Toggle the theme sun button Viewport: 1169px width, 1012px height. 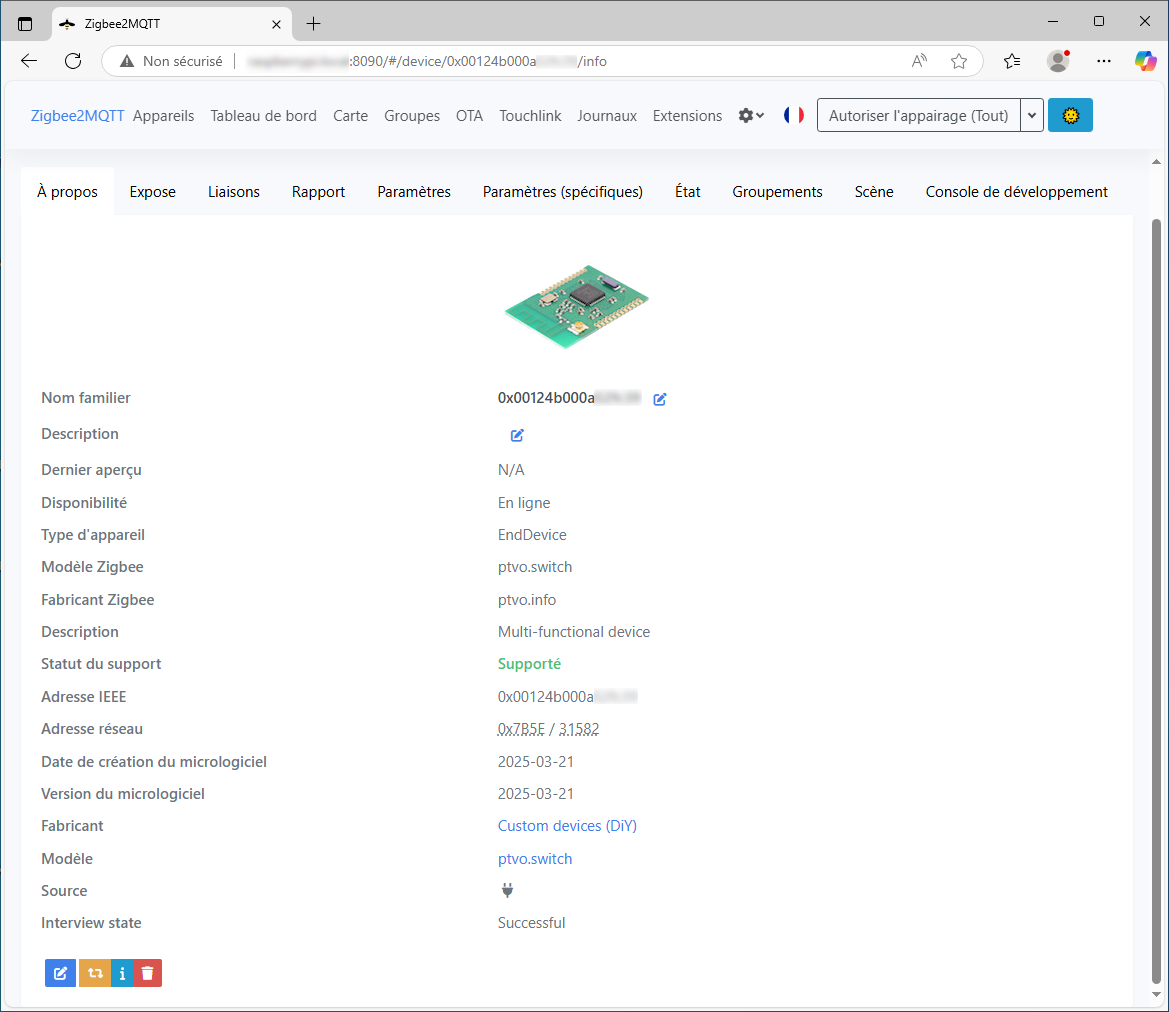(1070, 116)
